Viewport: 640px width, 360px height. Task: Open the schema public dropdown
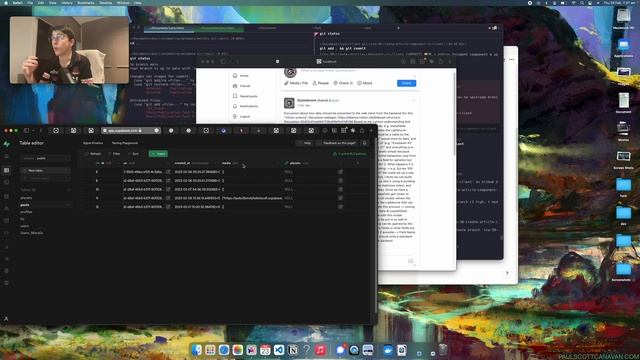tap(45, 158)
